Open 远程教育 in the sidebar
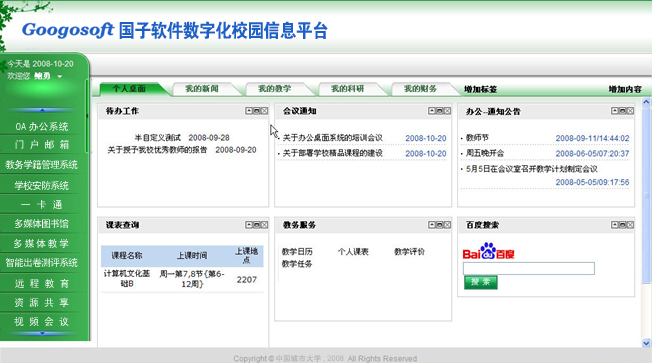Screen dimensions: 652x363 tap(42, 284)
